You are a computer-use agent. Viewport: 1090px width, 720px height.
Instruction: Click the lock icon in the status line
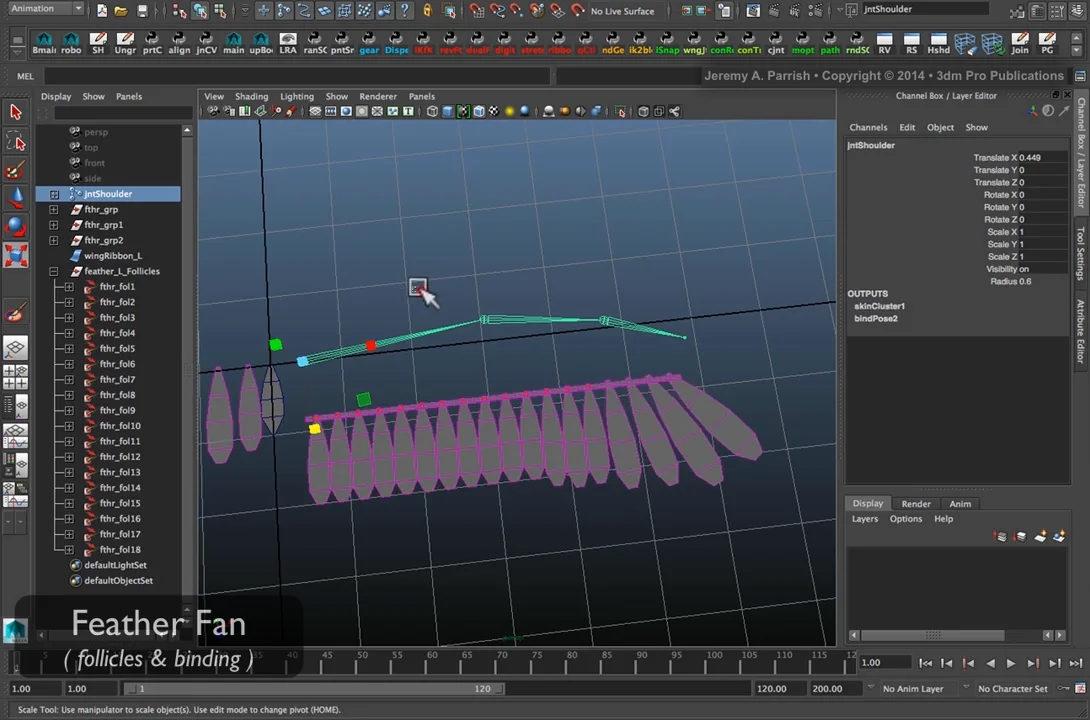pos(427,10)
